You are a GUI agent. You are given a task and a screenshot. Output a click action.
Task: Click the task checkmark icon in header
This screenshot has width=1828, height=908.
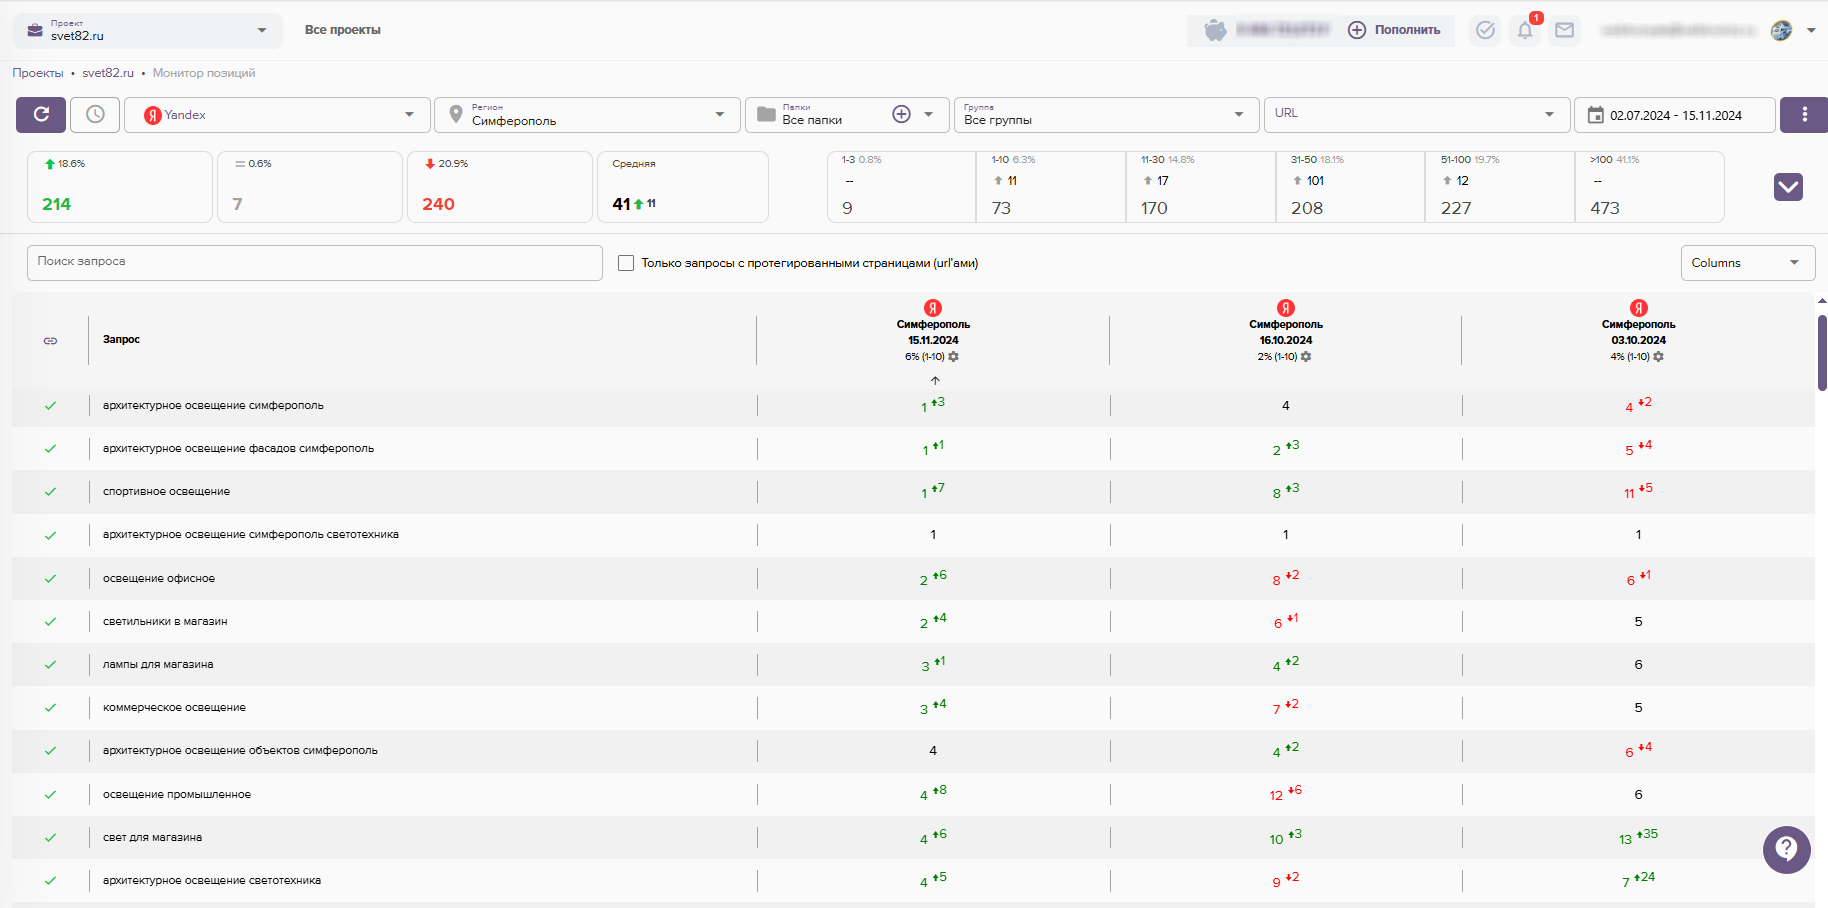[1485, 30]
